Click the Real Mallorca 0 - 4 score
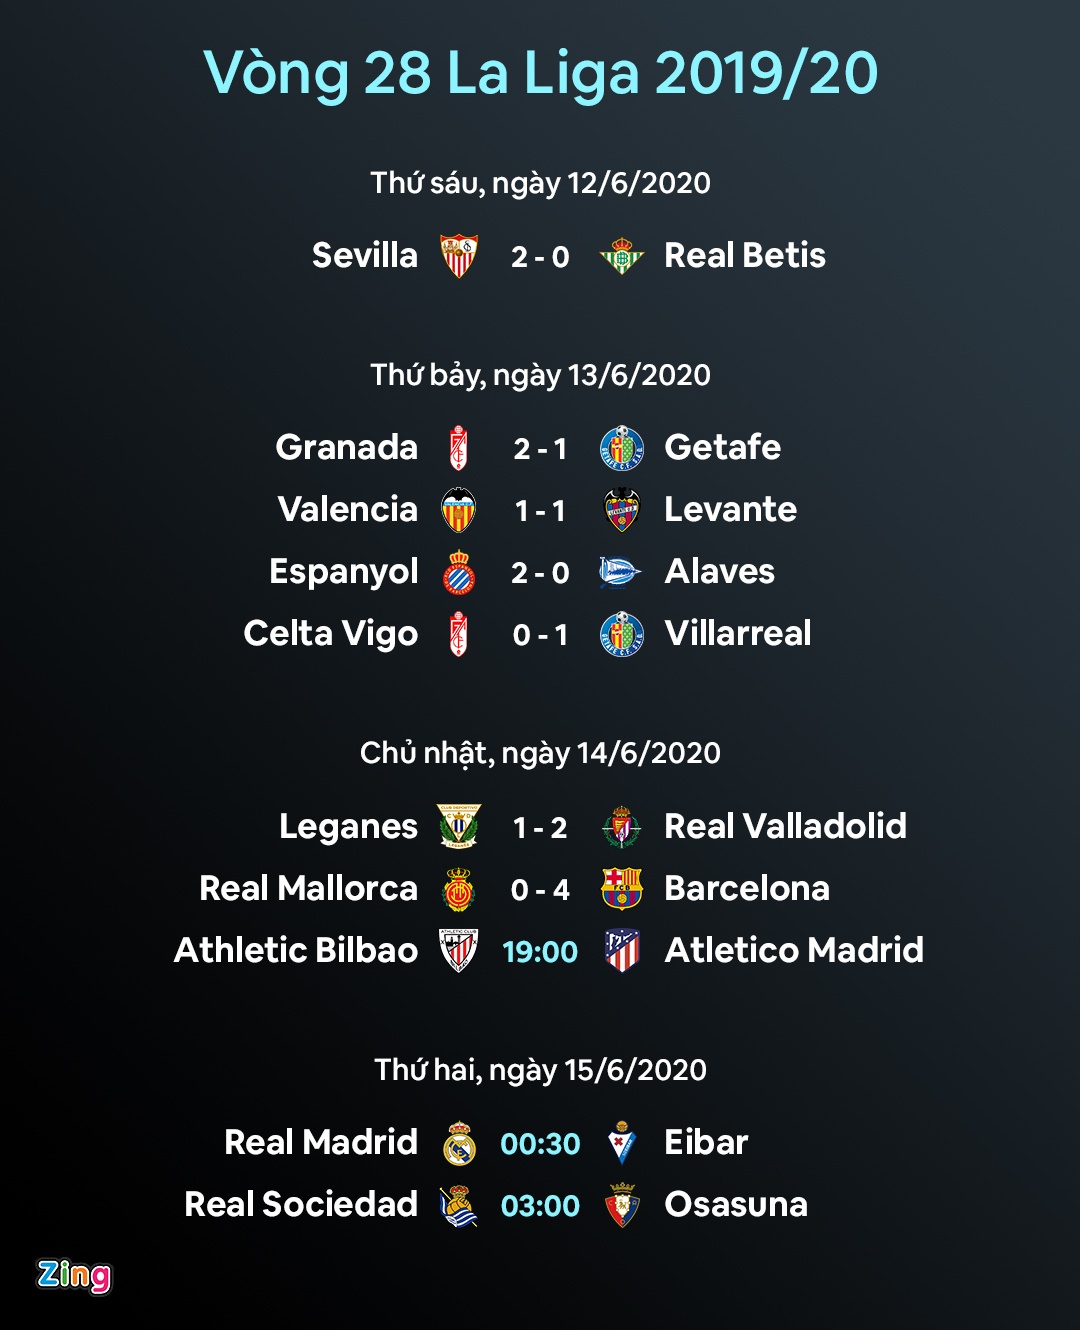 point(540,889)
